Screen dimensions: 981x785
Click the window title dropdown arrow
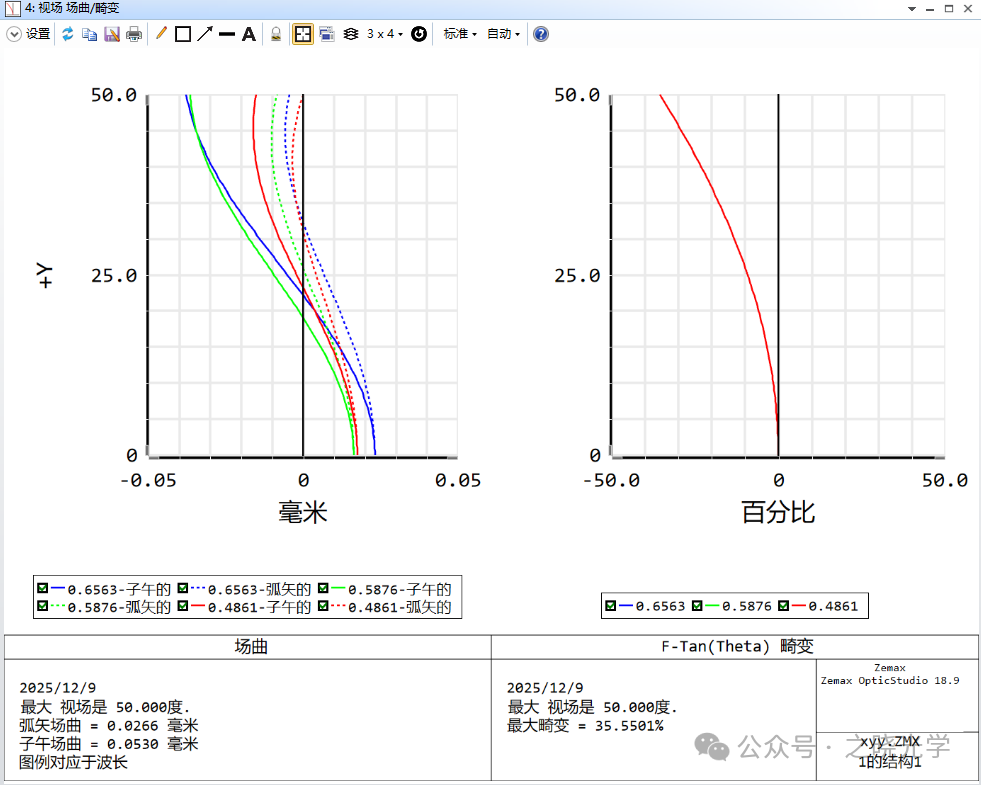(911, 8)
